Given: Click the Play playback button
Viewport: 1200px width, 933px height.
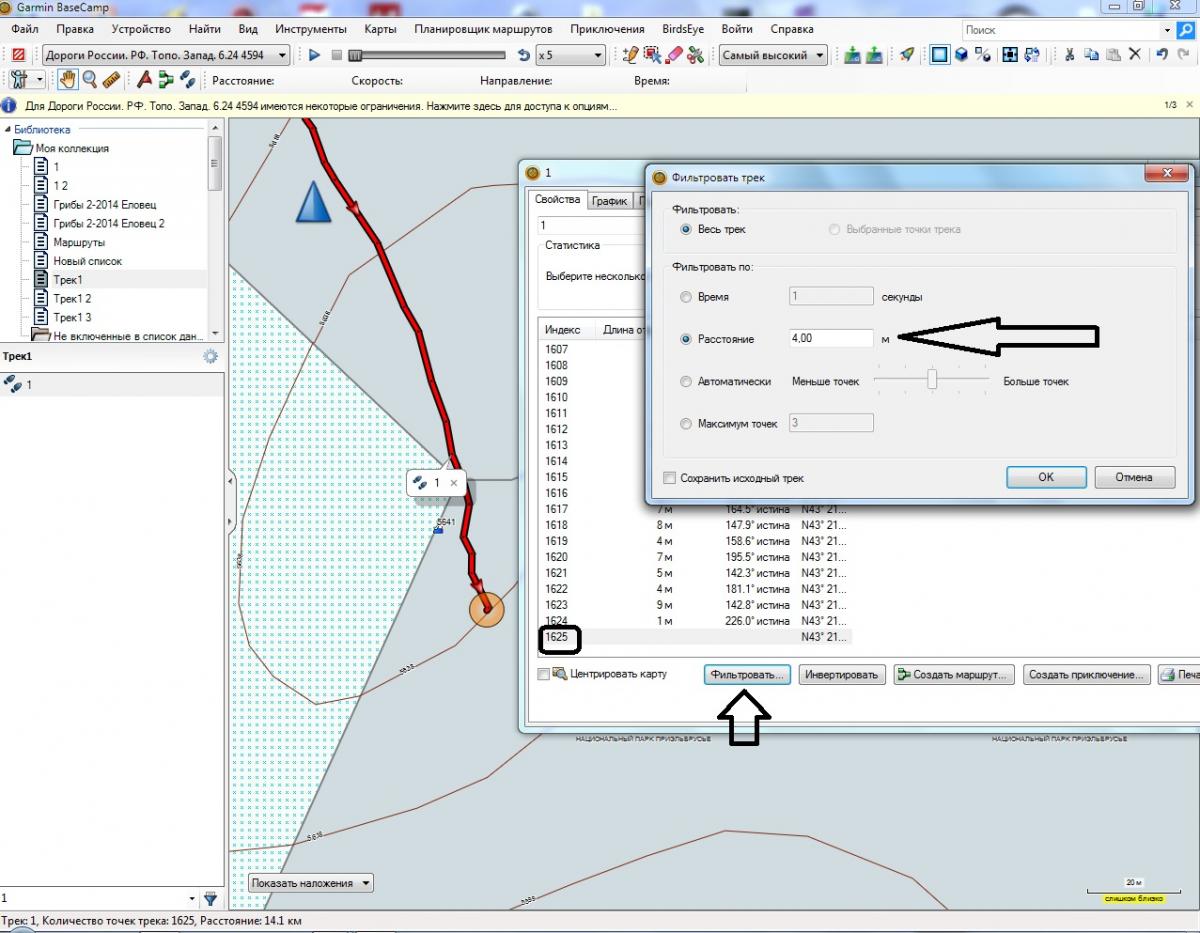Looking at the screenshot, I should pos(314,55).
